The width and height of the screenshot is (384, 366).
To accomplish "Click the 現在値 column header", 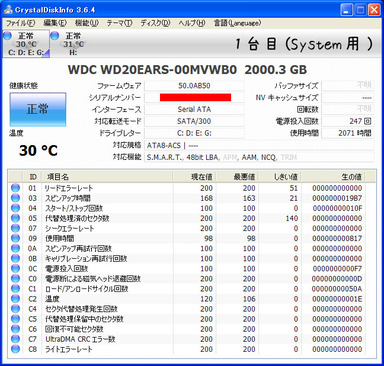I will tap(194, 177).
